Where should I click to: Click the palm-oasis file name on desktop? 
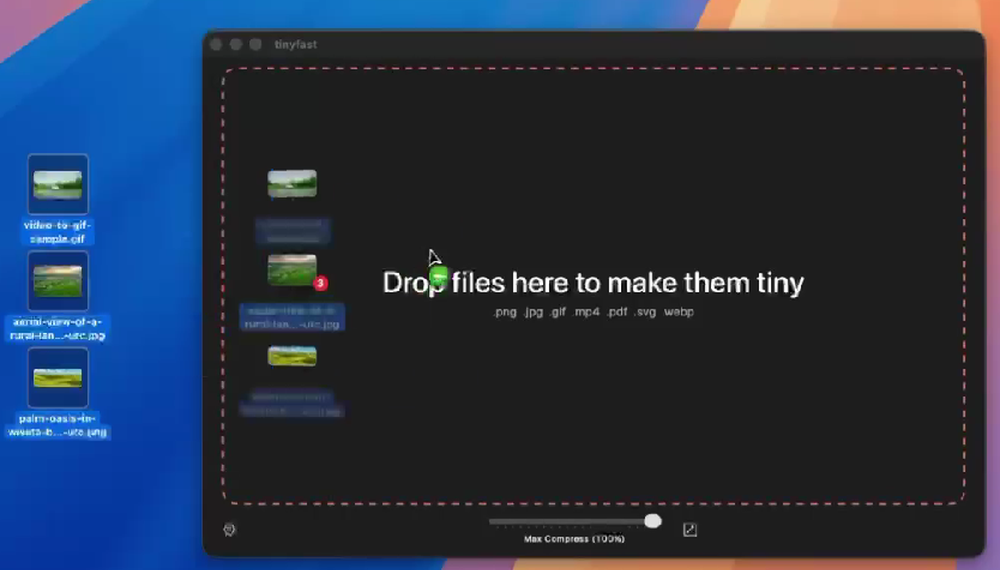coord(57,425)
